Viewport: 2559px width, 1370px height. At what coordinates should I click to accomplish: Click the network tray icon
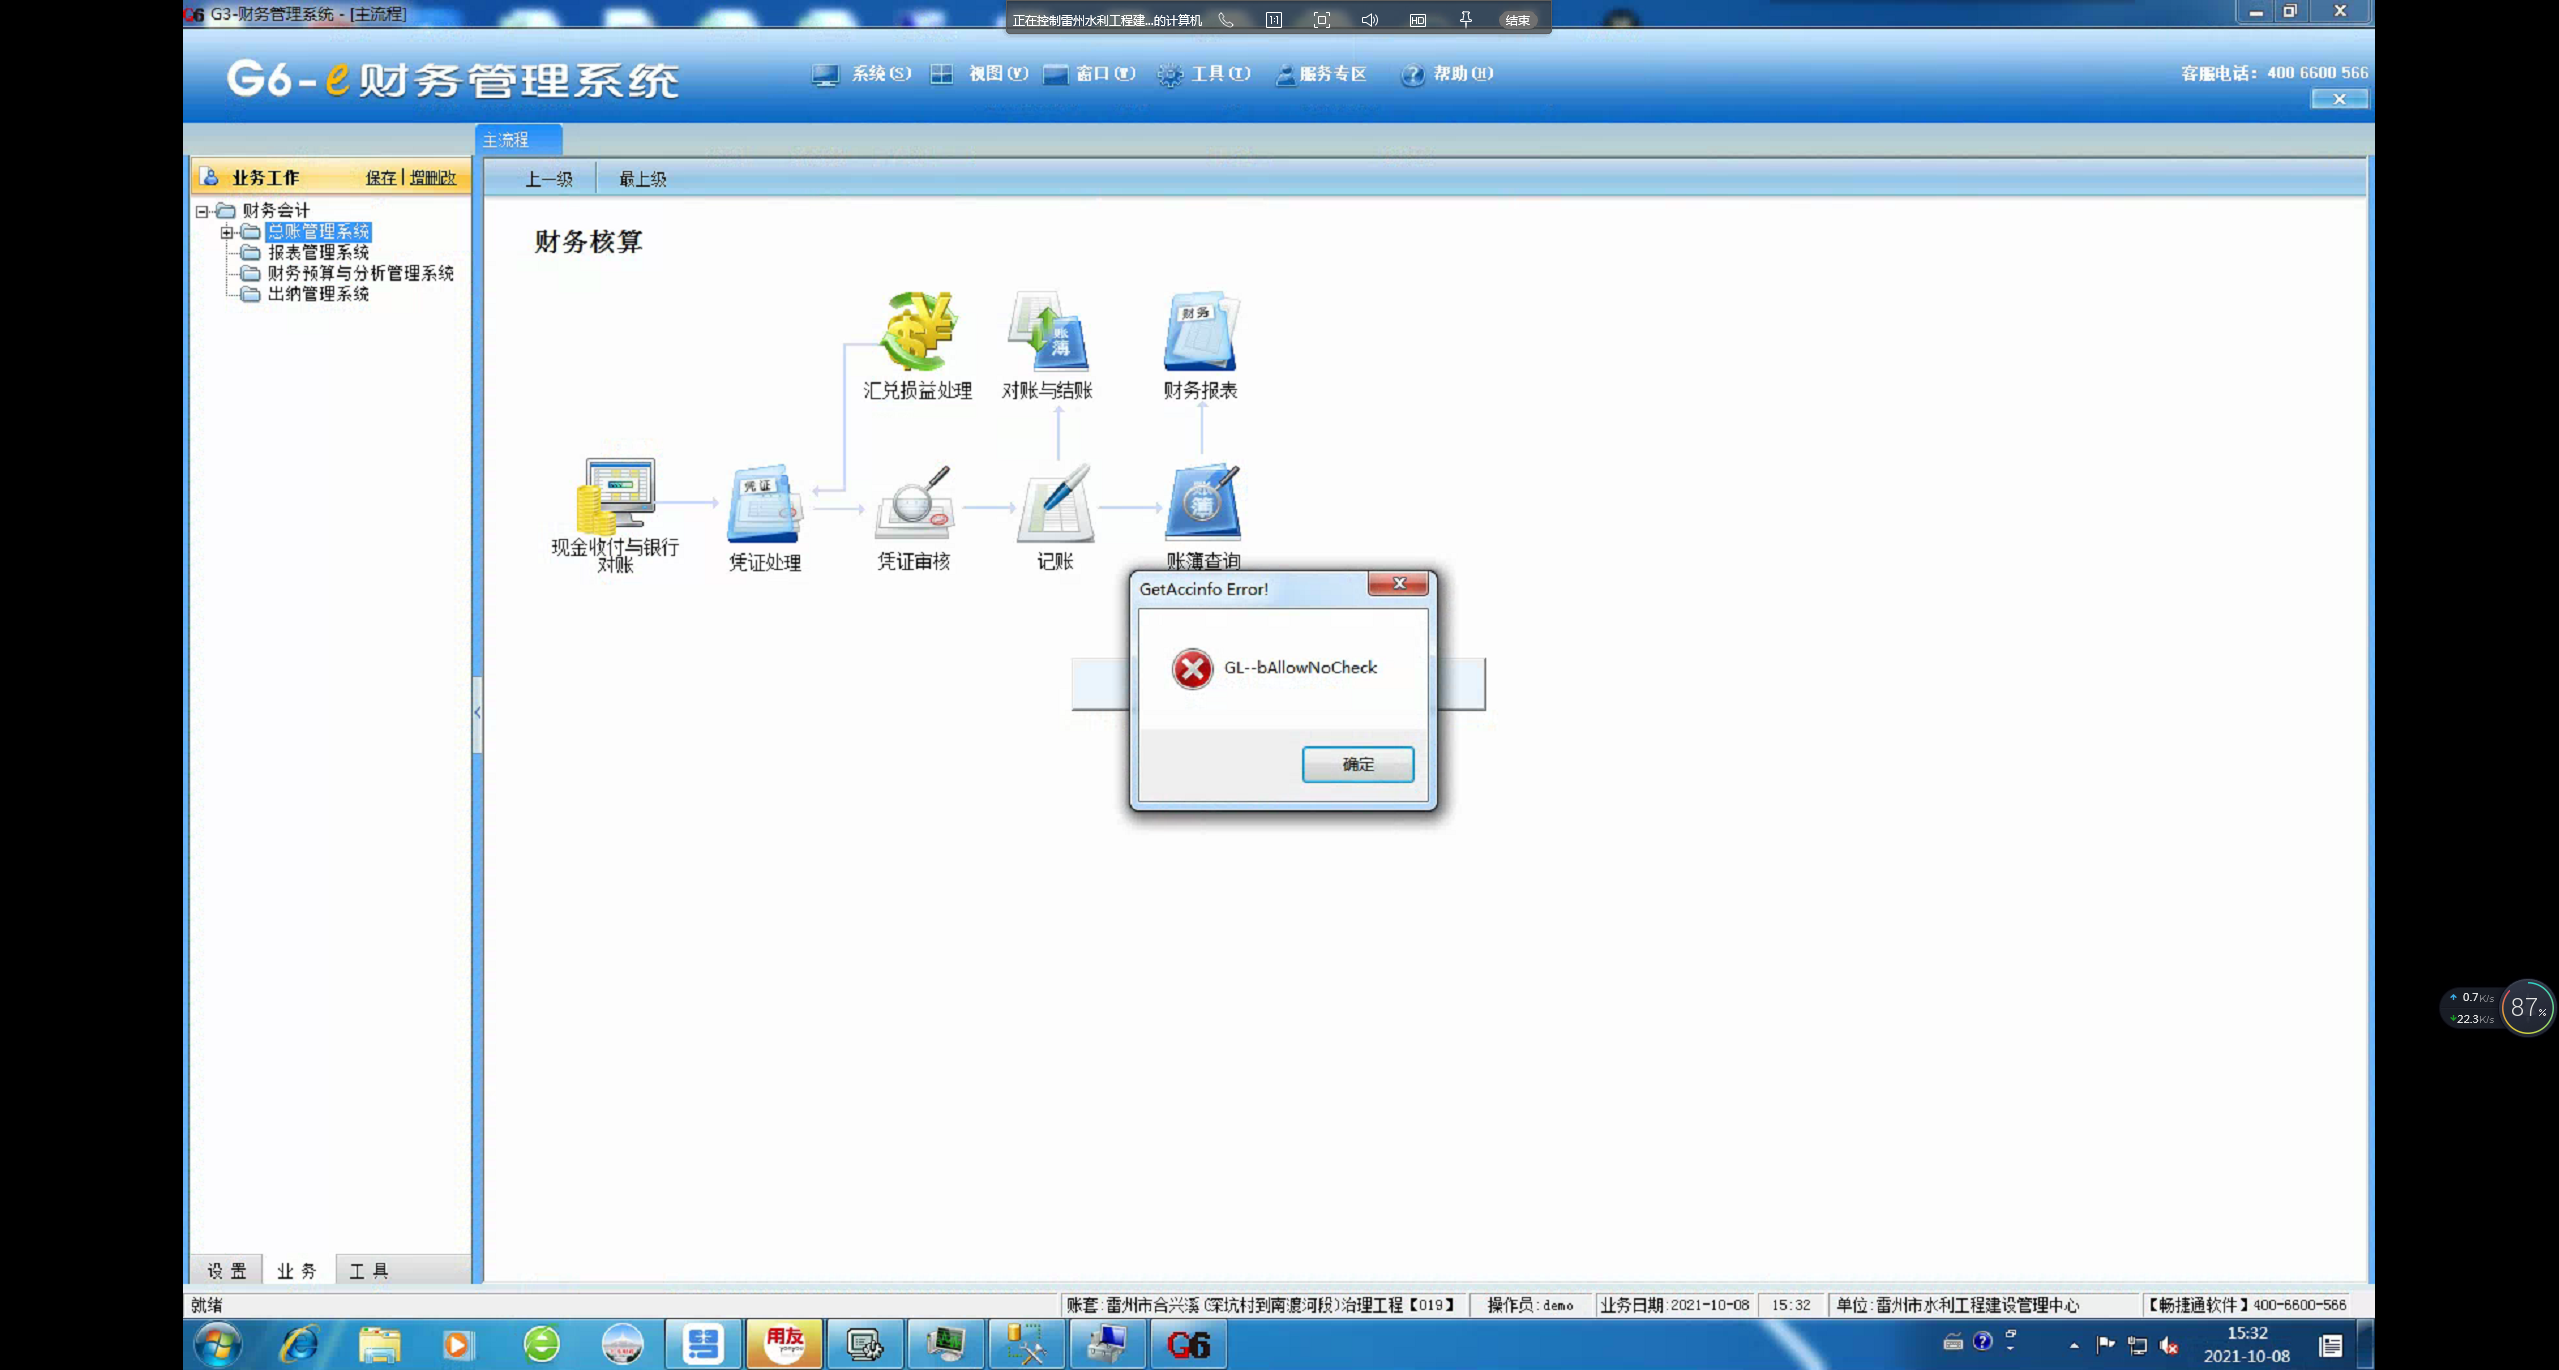click(x=2138, y=1345)
